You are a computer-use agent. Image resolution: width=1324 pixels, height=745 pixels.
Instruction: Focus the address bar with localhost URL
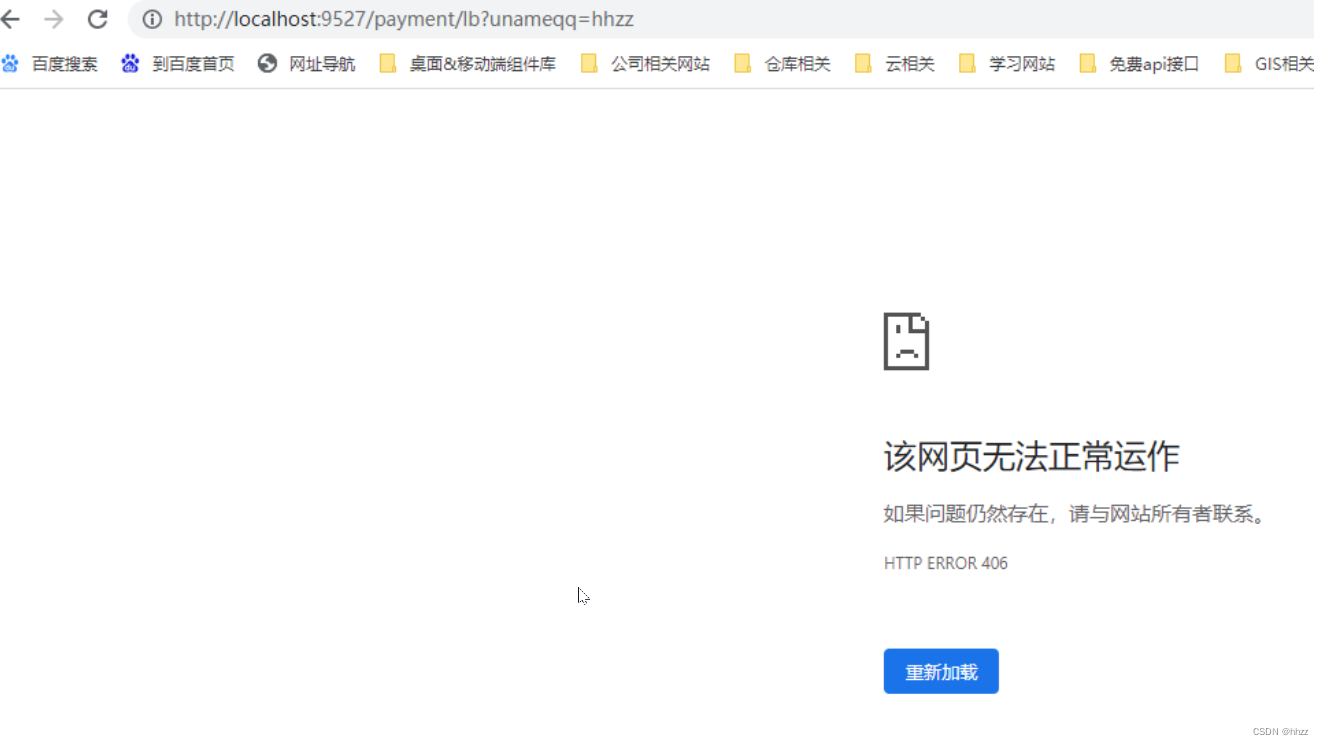(x=720, y=19)
